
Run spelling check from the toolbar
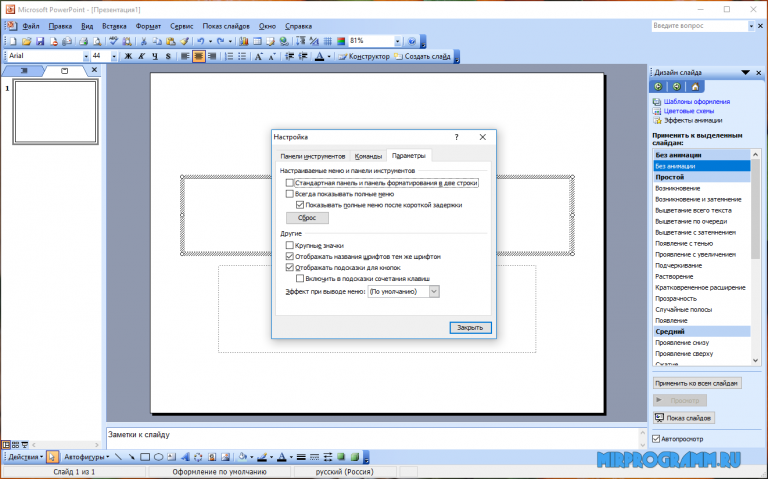coord(114,42)
